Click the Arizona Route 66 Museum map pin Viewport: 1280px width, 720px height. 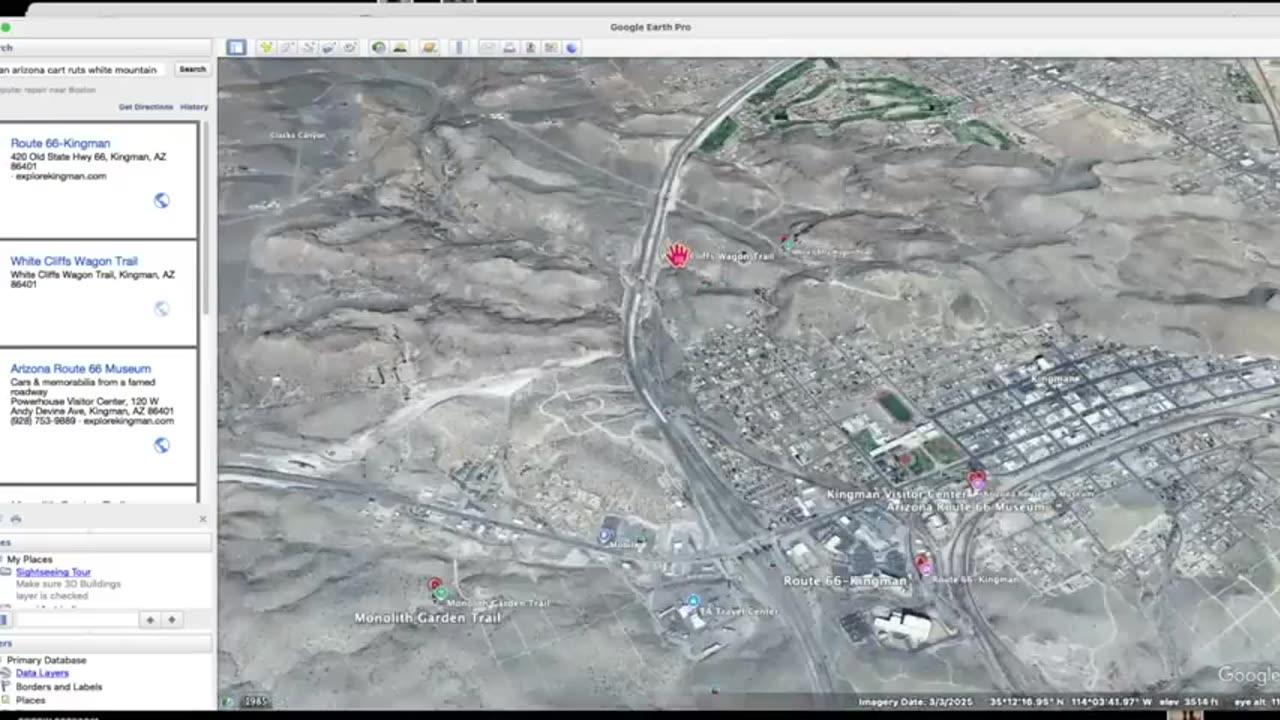[x=977, y=481]
